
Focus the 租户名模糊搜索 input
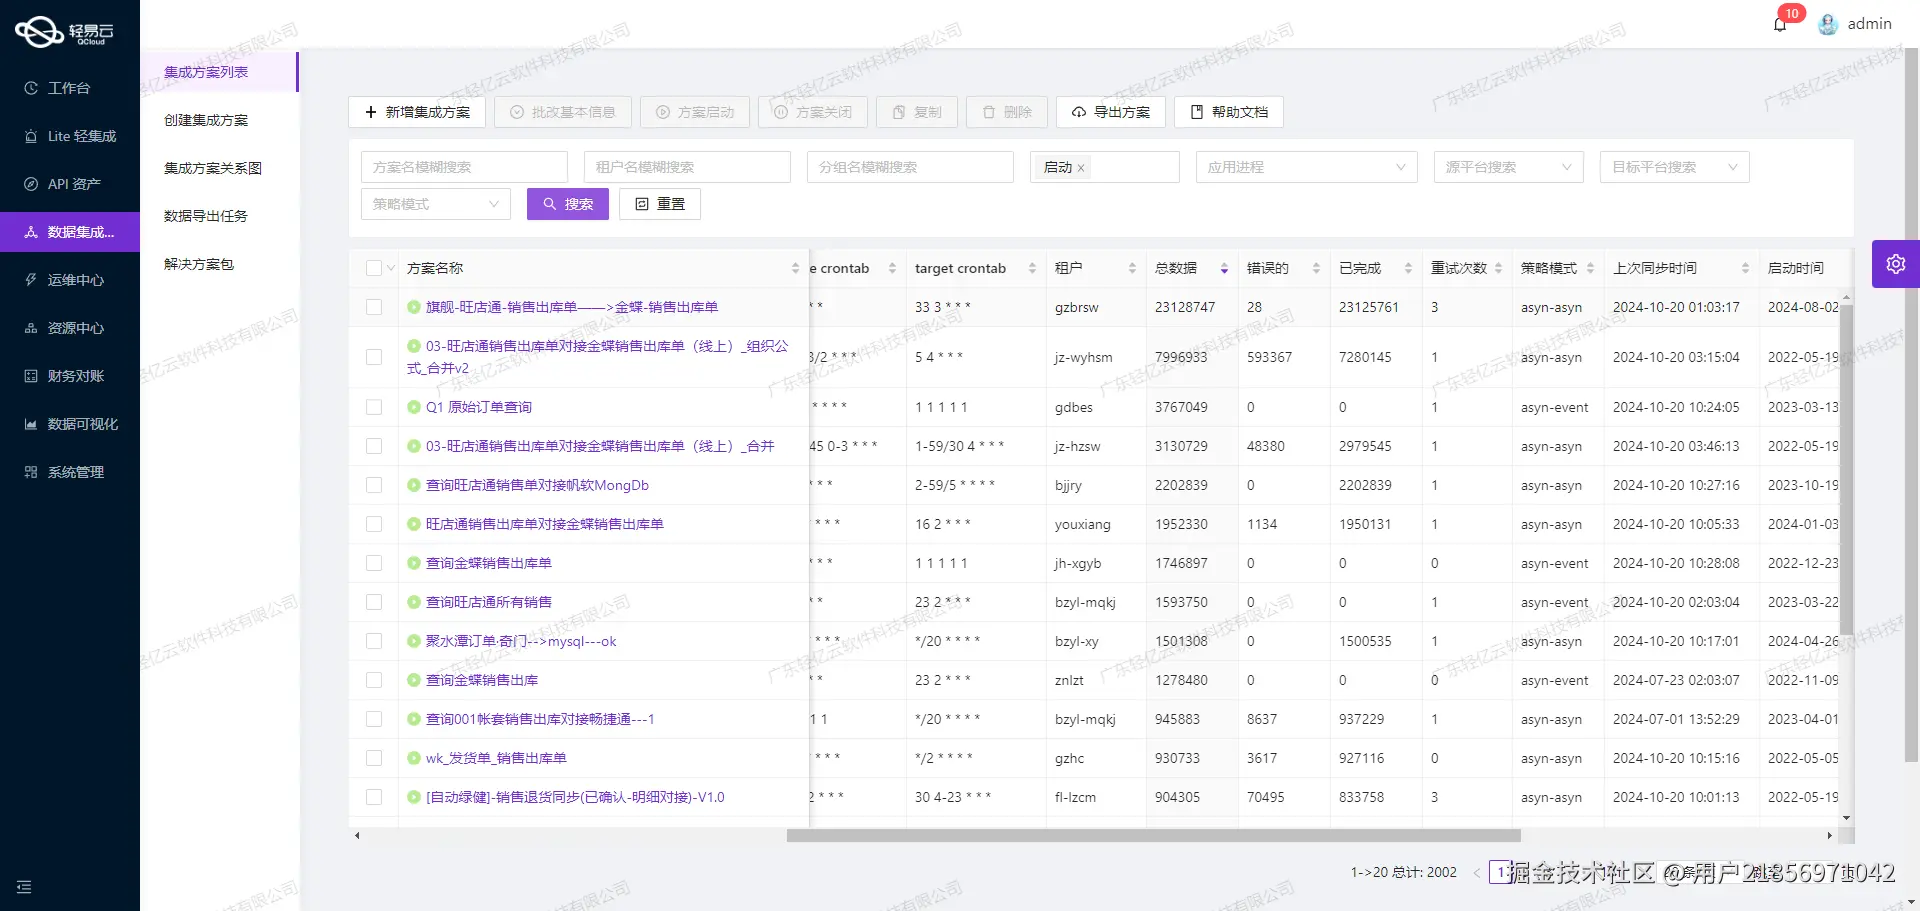tap(687, 167)
